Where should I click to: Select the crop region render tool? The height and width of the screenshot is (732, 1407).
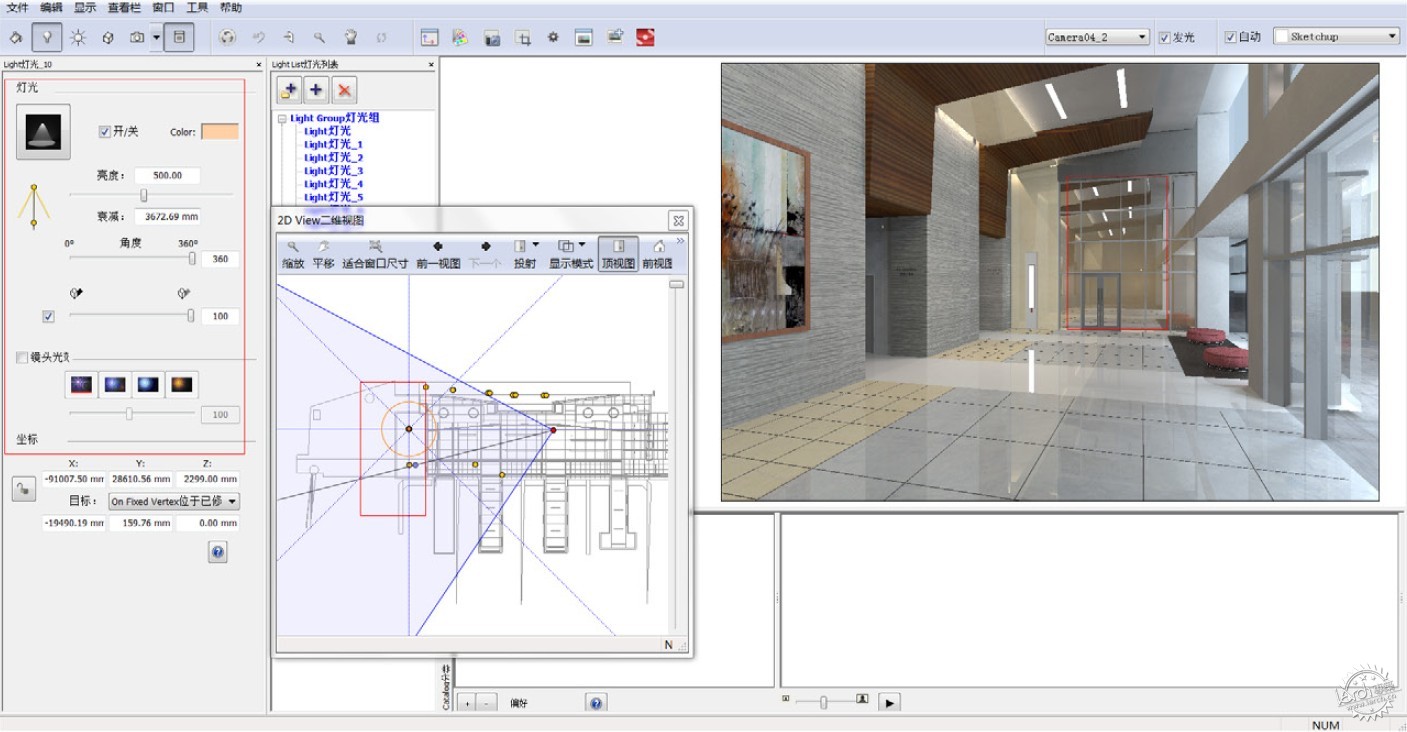pos(523,38)
